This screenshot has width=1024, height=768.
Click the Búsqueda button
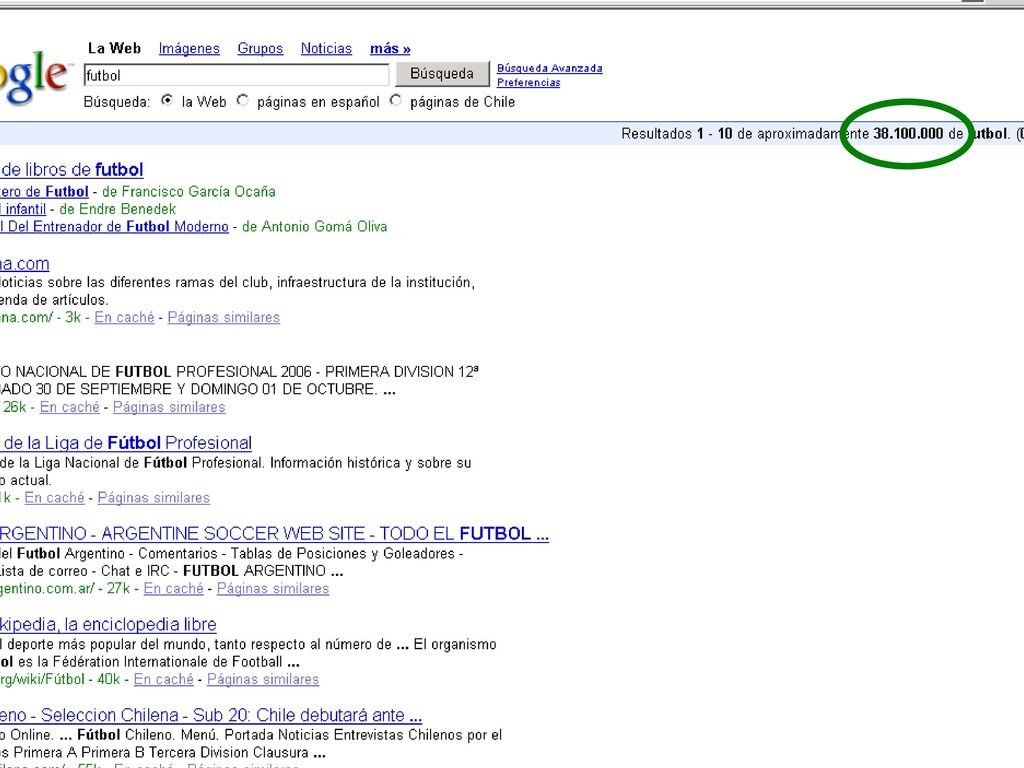point(442,74)
